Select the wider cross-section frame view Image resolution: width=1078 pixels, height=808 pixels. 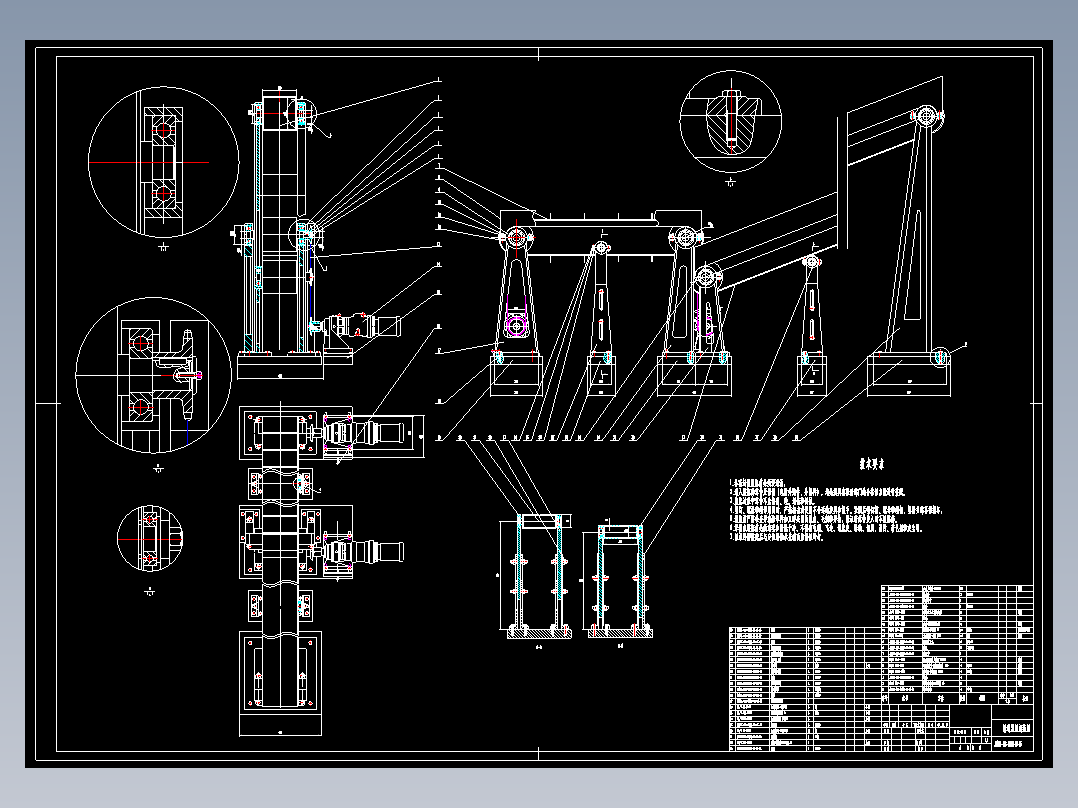point(539,576)
